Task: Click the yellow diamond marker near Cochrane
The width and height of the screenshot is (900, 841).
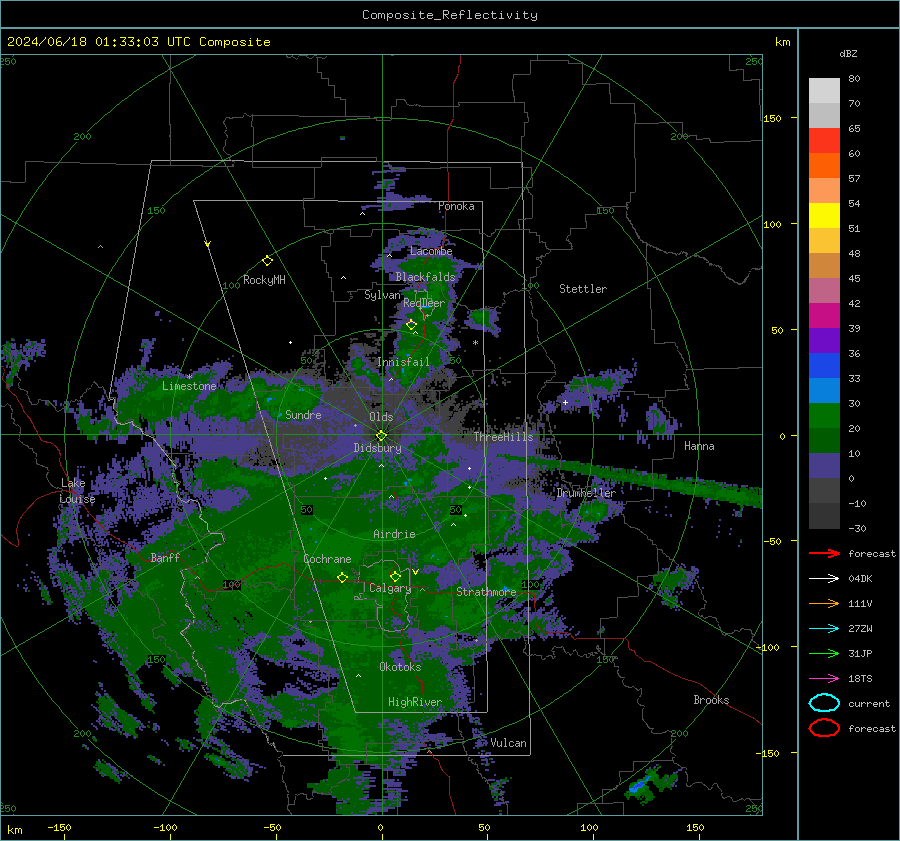Action: click(342, 577)
